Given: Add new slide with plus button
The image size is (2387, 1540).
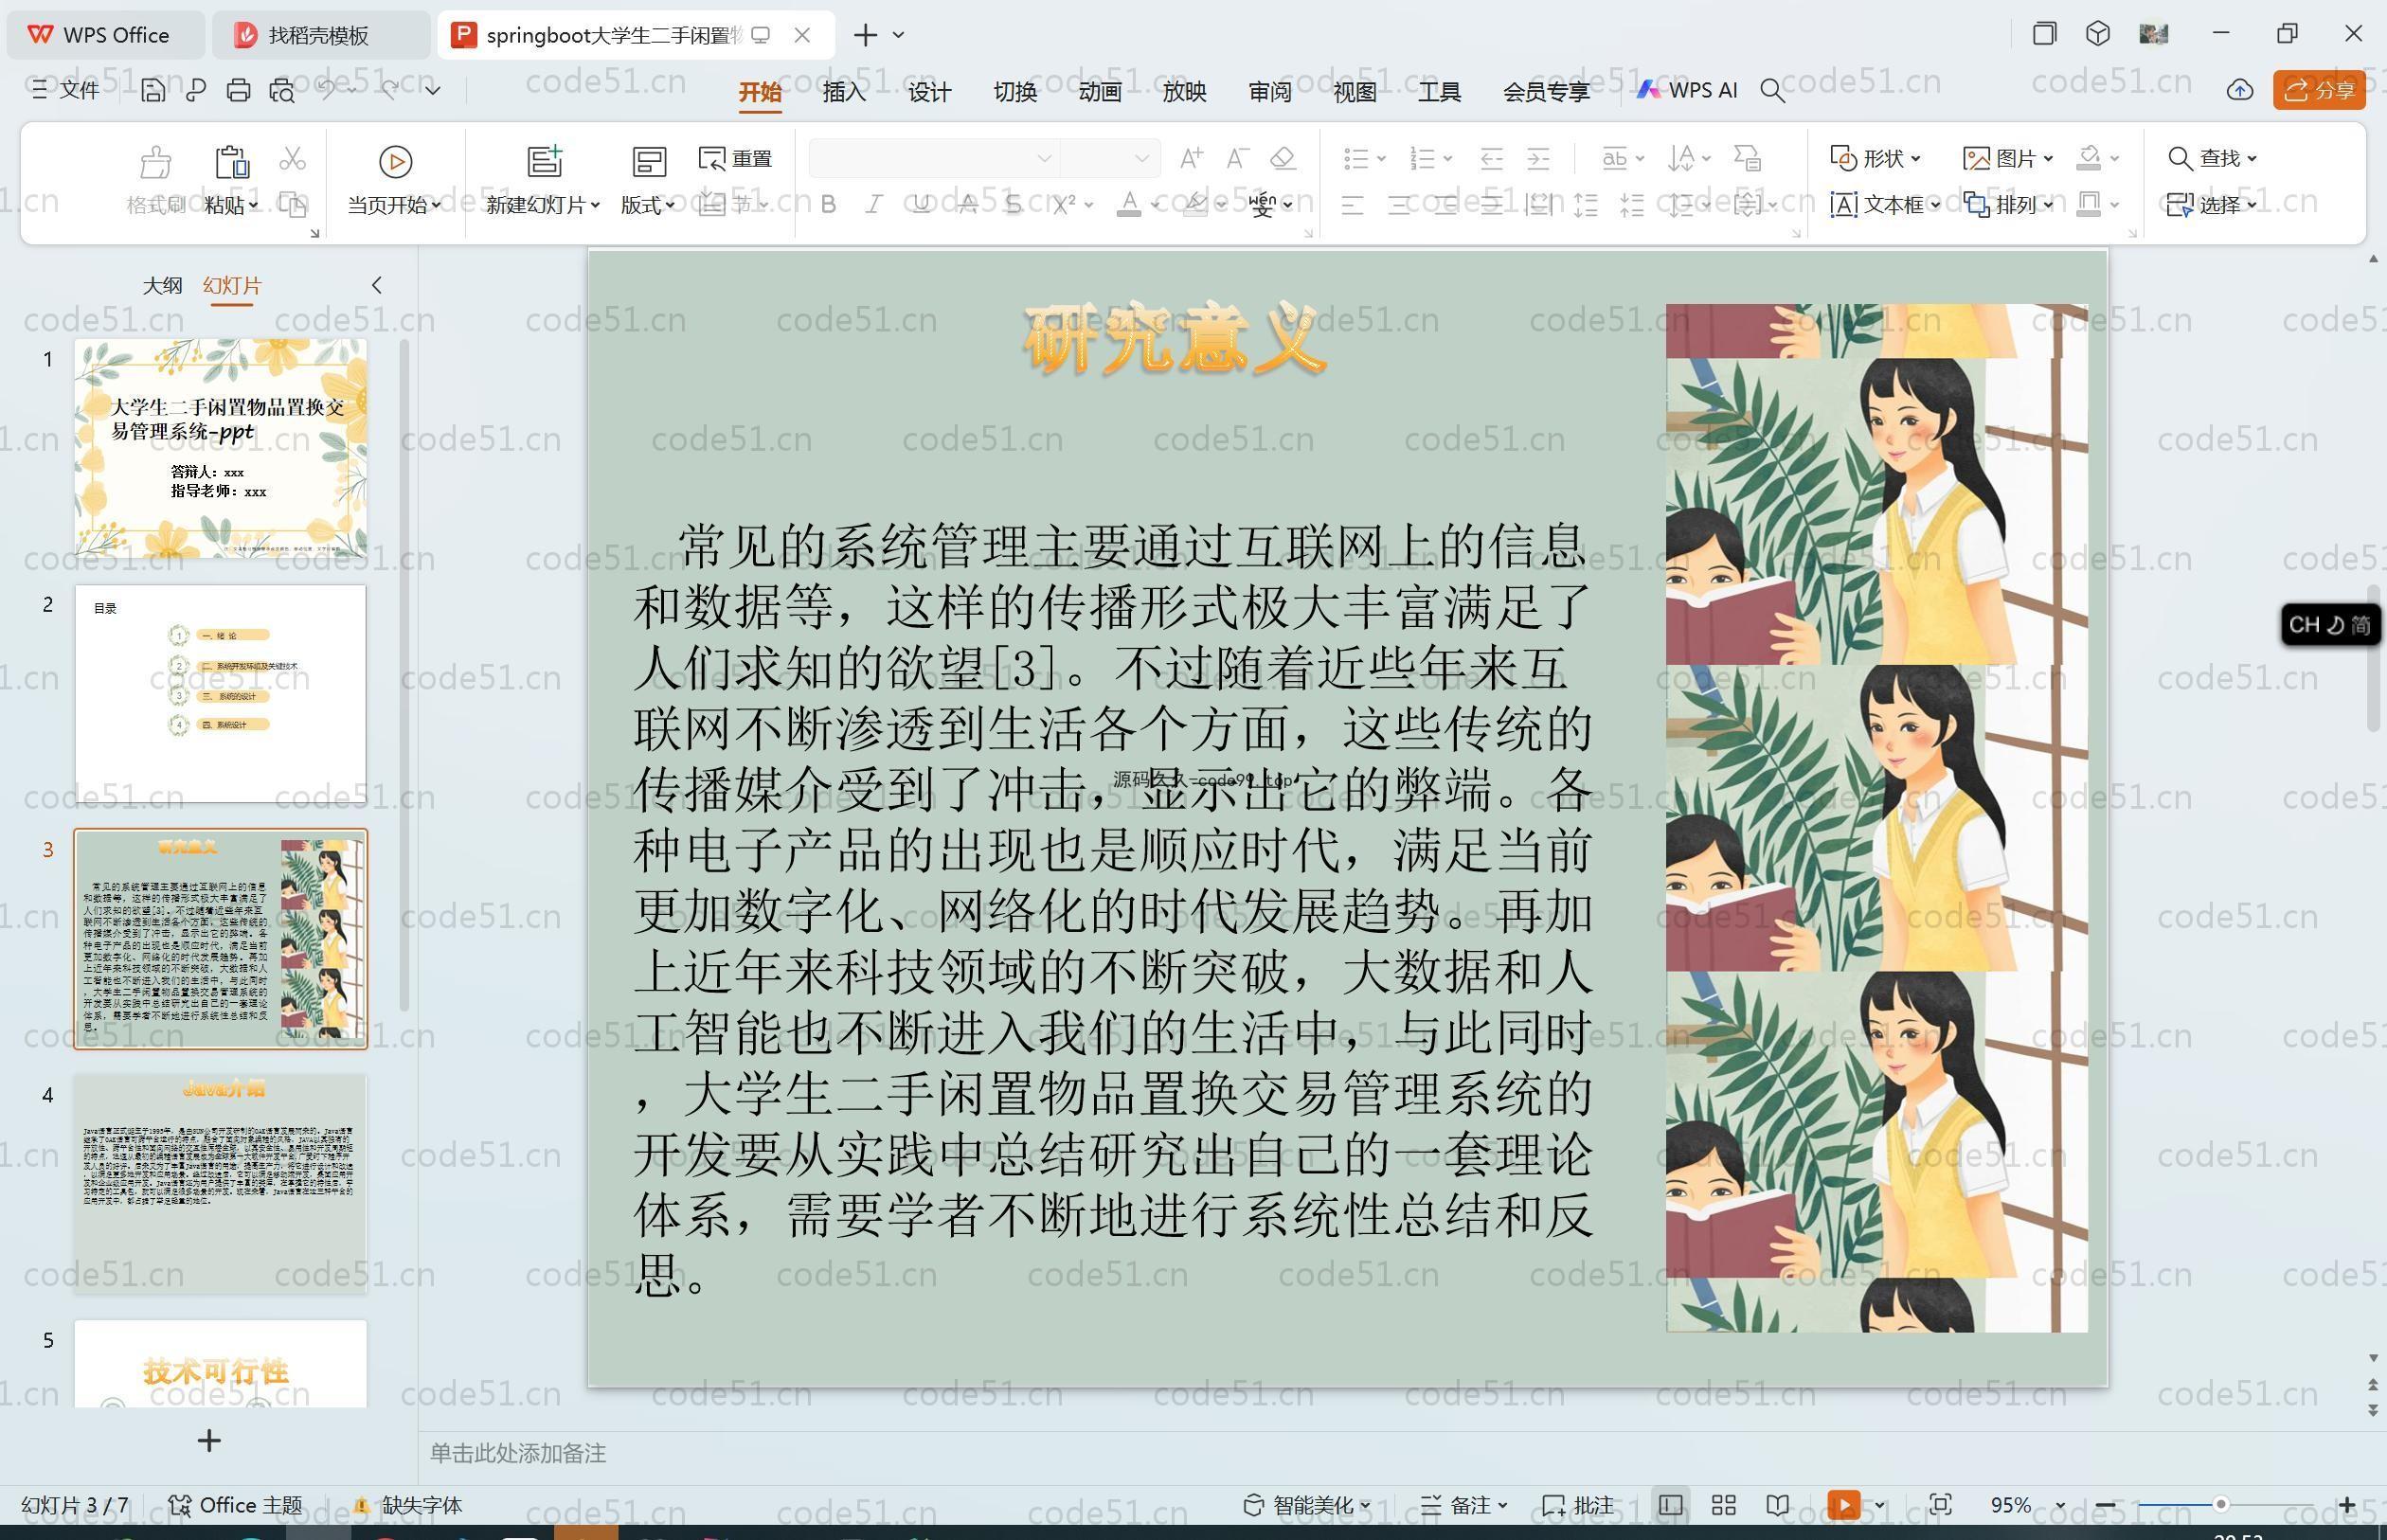Looking at the screenshot, I should (x=209, y=1440).
